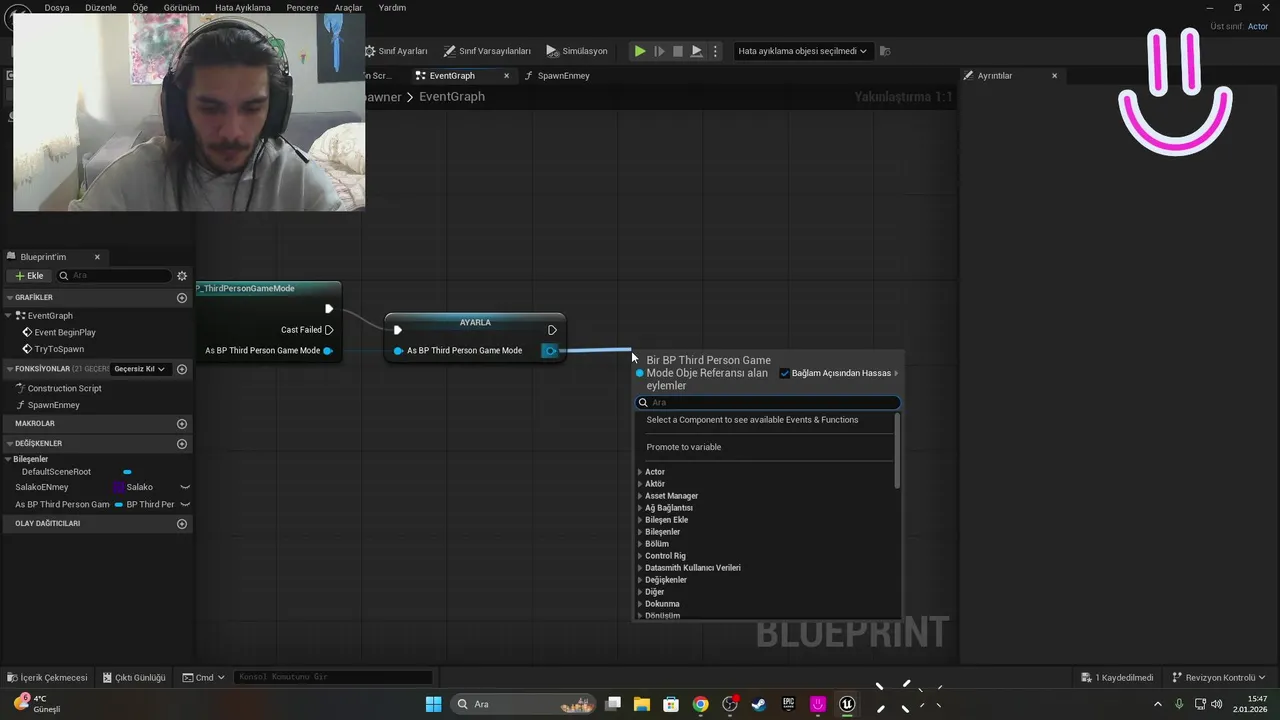This screenshot has height=720, width=1280.
Task: Add a new event dispatcher in OLAY DAĞITICILARI
Action: tap(182, 524)
